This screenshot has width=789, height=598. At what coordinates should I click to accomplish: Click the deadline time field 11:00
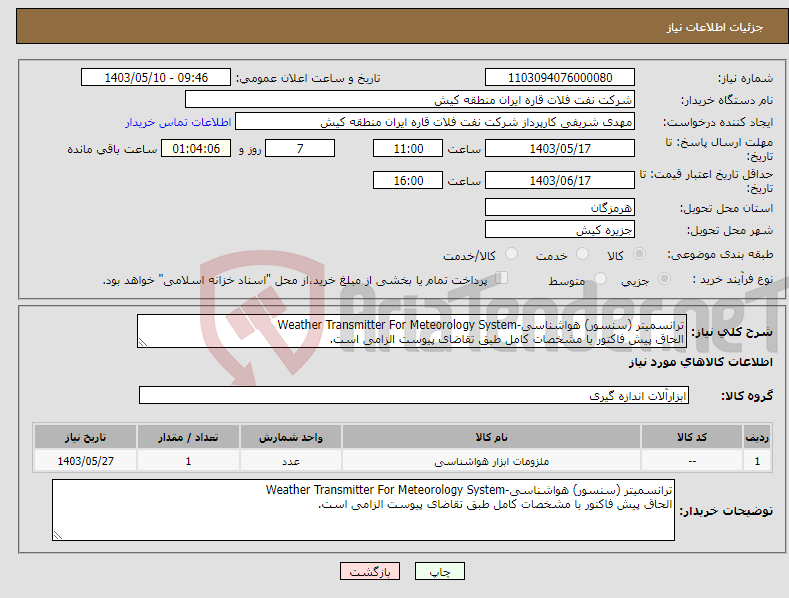408,148
